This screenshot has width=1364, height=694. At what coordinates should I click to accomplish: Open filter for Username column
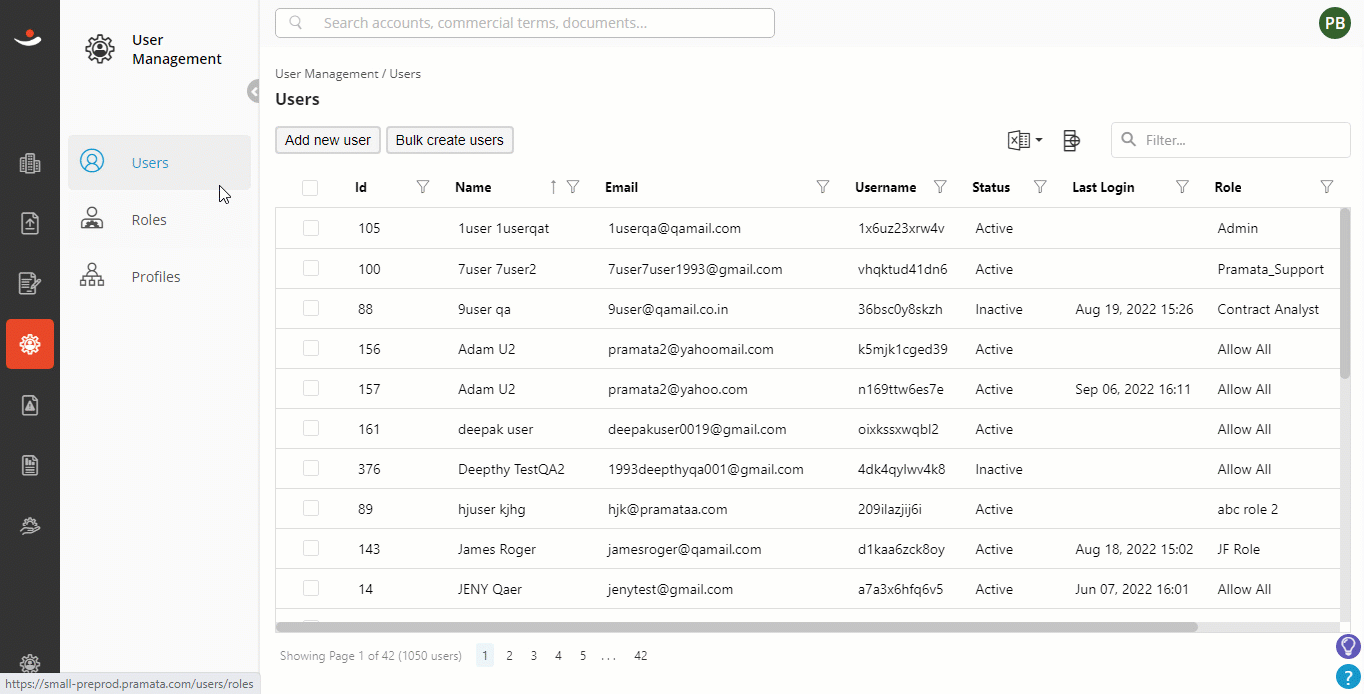pyautogui.click(x=940, y=187)
